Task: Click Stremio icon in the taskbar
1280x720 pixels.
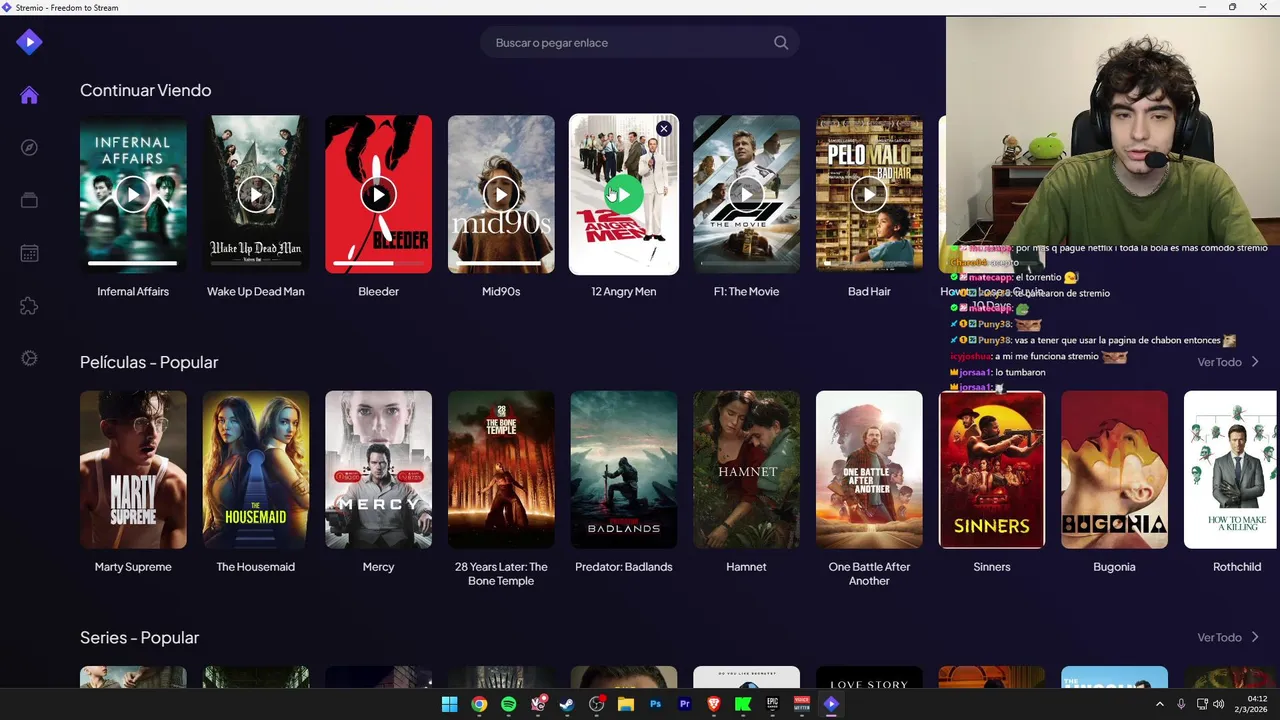Action: click(831, 704)
